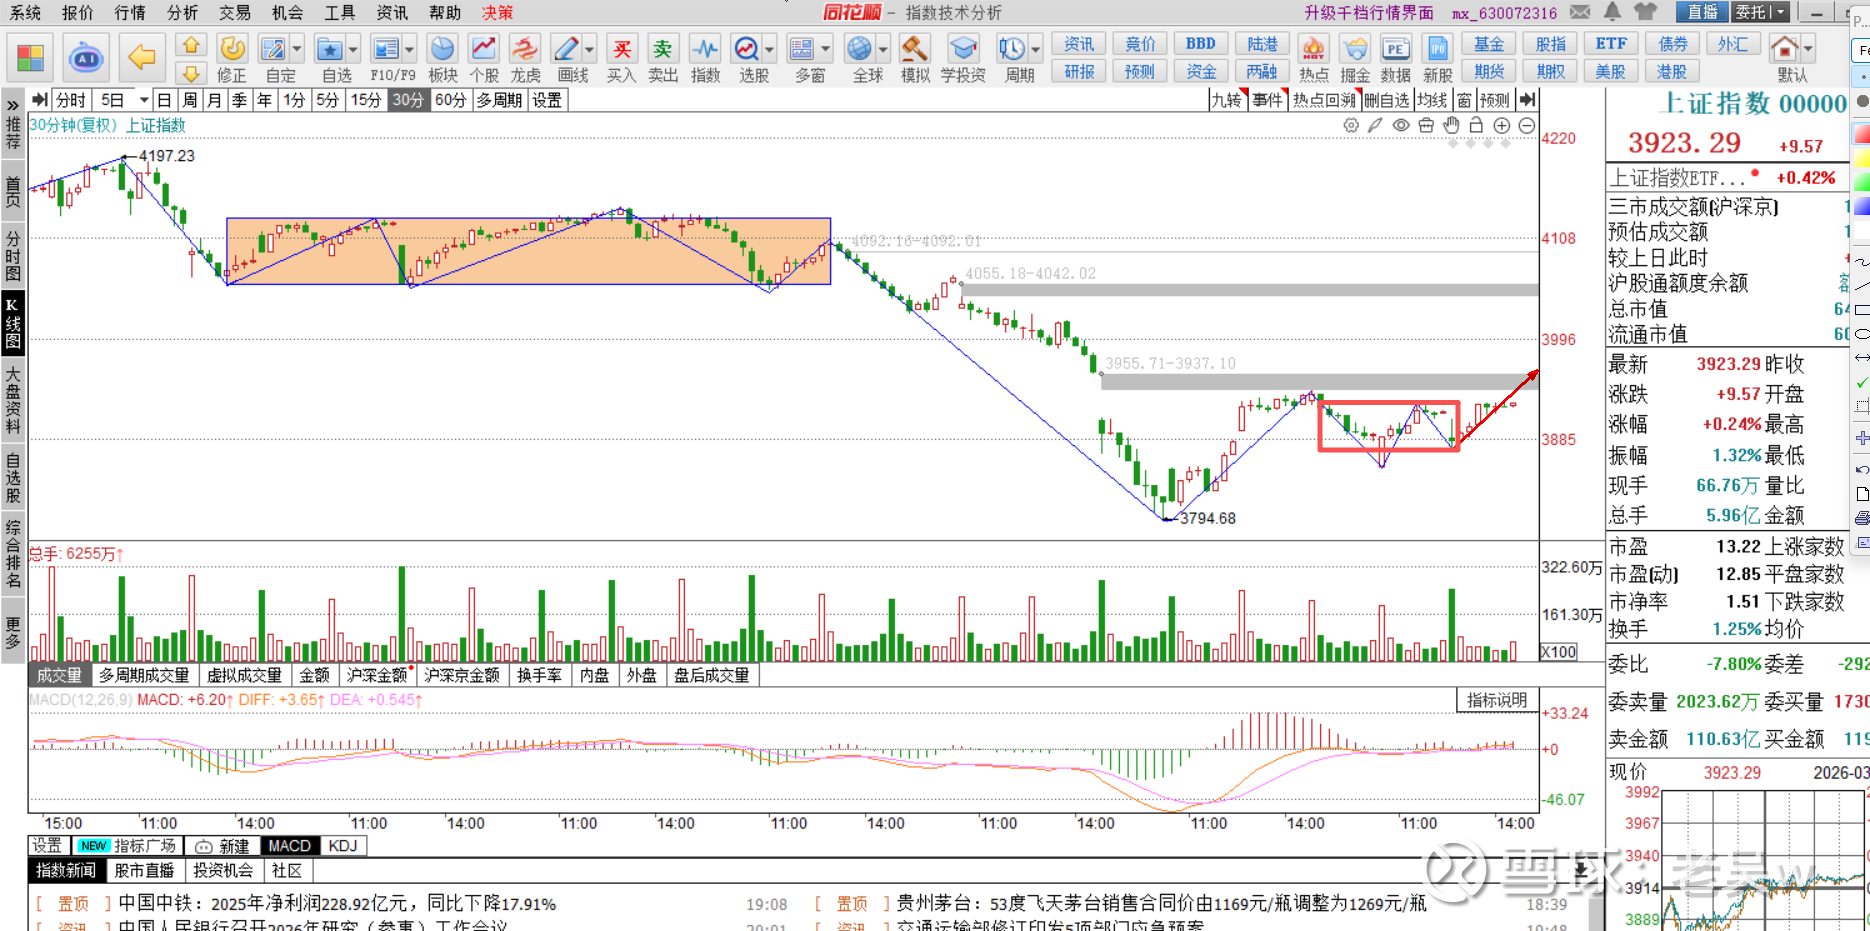
Task: Expand the 5日 period dropdown
Action: click(x=144, y=100)
